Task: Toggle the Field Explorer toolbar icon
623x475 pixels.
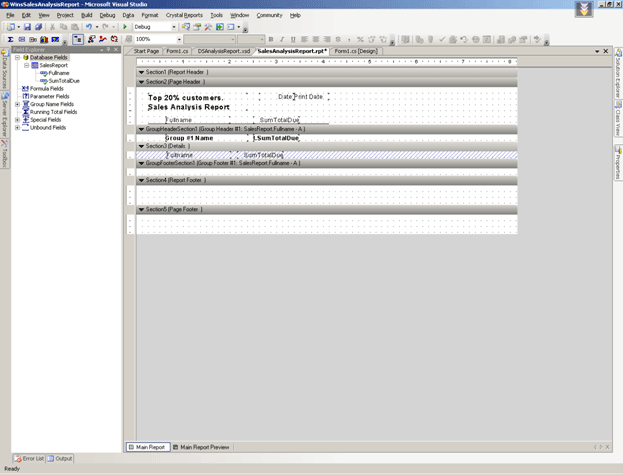Action: (x=78, y=39)
